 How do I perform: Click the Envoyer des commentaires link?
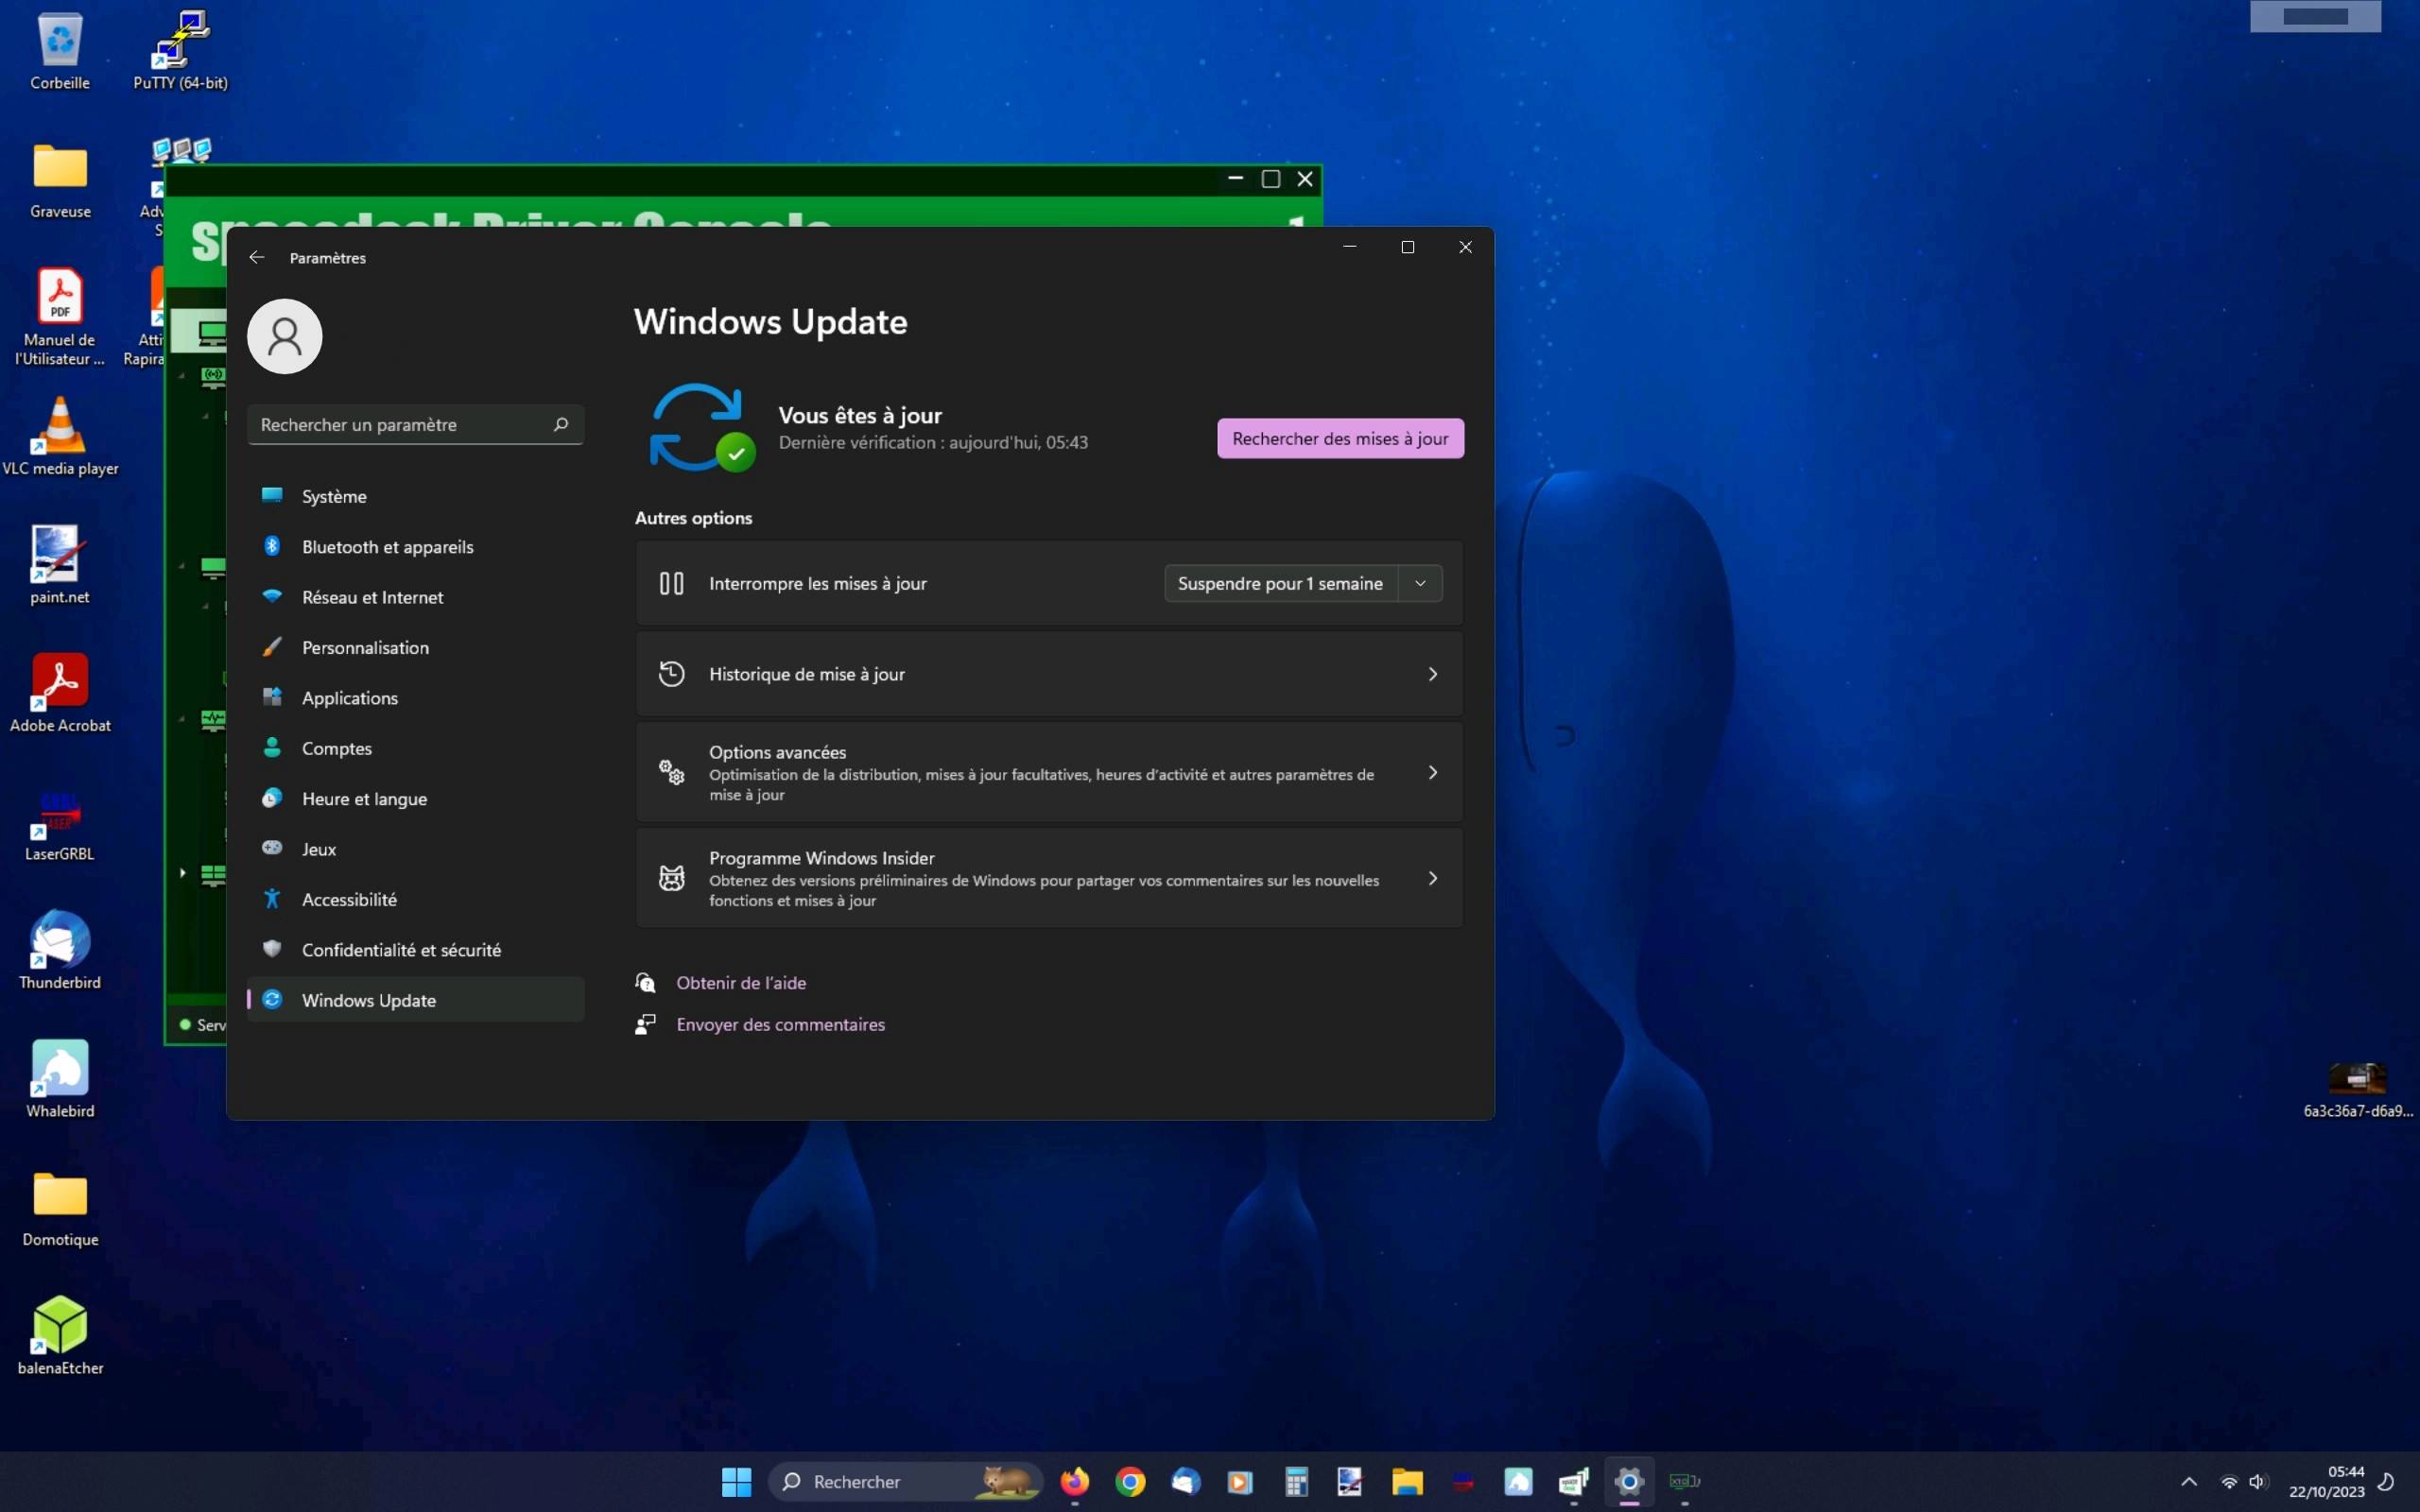[x=780, y=1025]
